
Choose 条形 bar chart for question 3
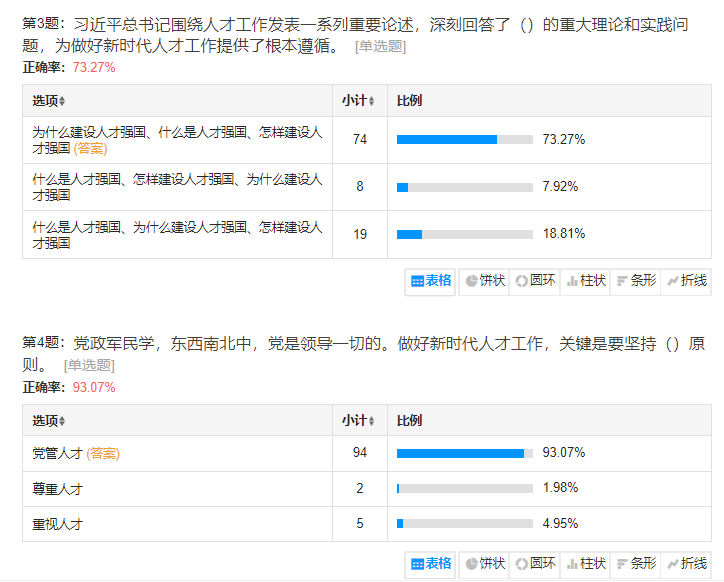(635, 281)
